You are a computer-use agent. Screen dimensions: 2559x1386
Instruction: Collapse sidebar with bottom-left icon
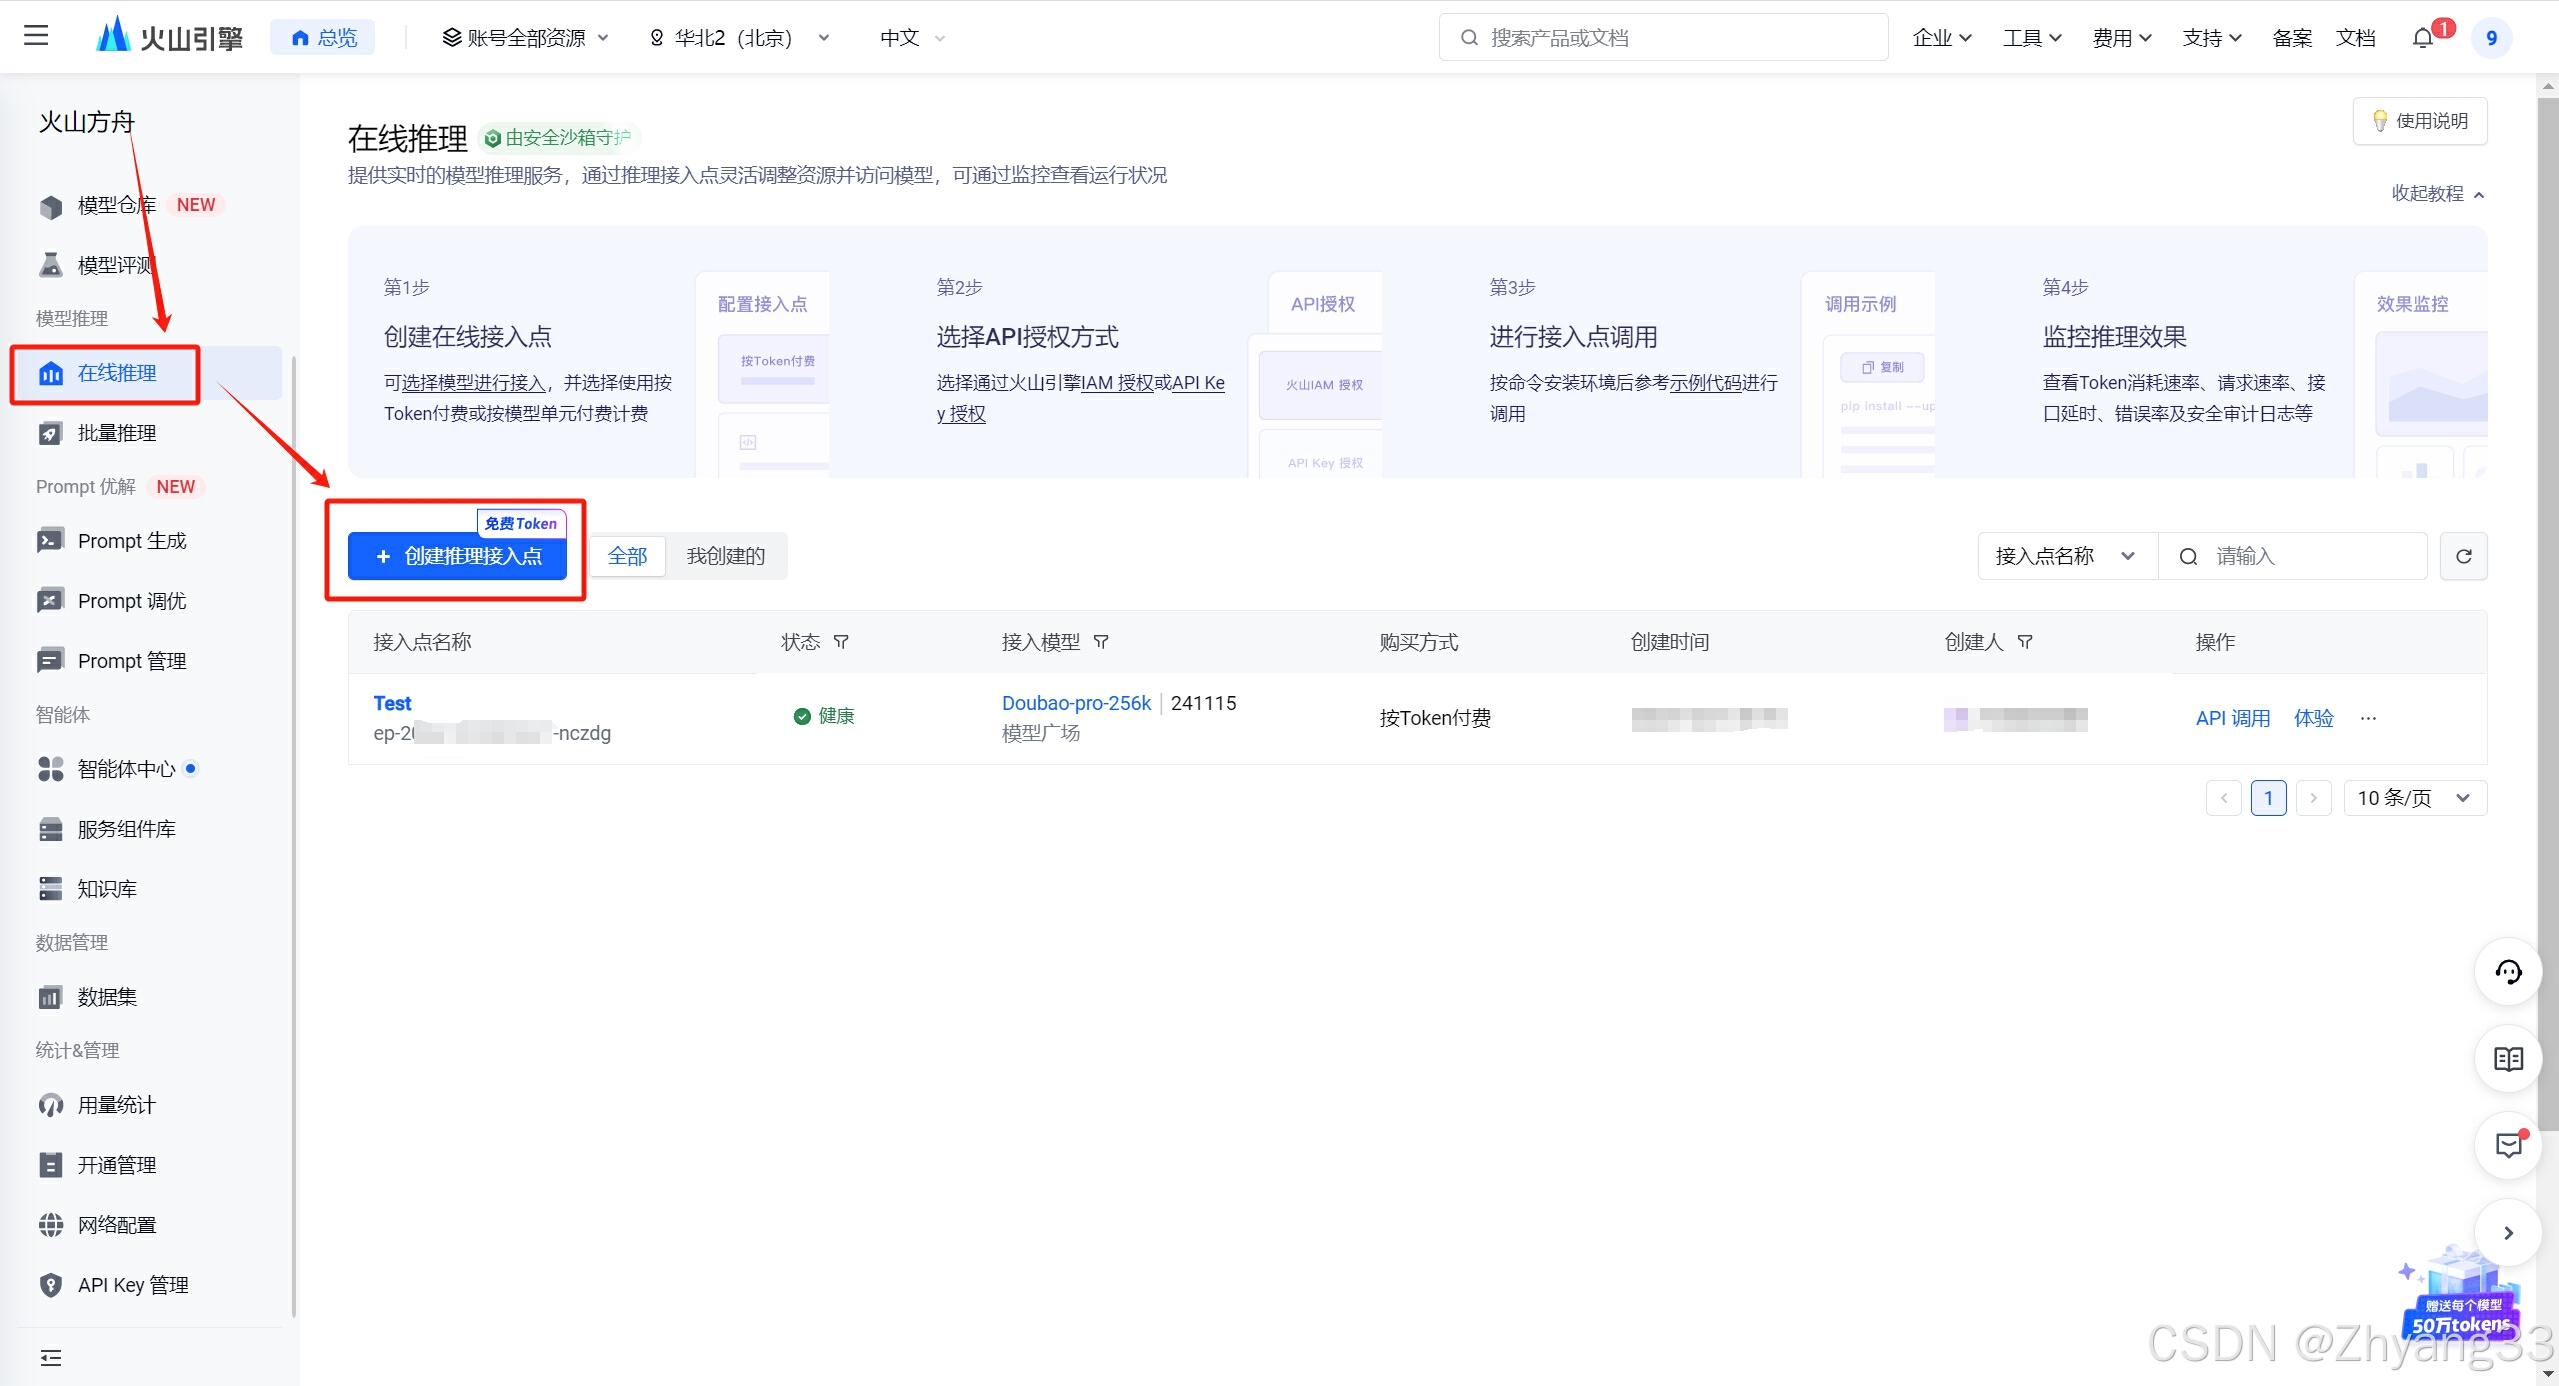pyautogui.click(x=50, y=1357)
